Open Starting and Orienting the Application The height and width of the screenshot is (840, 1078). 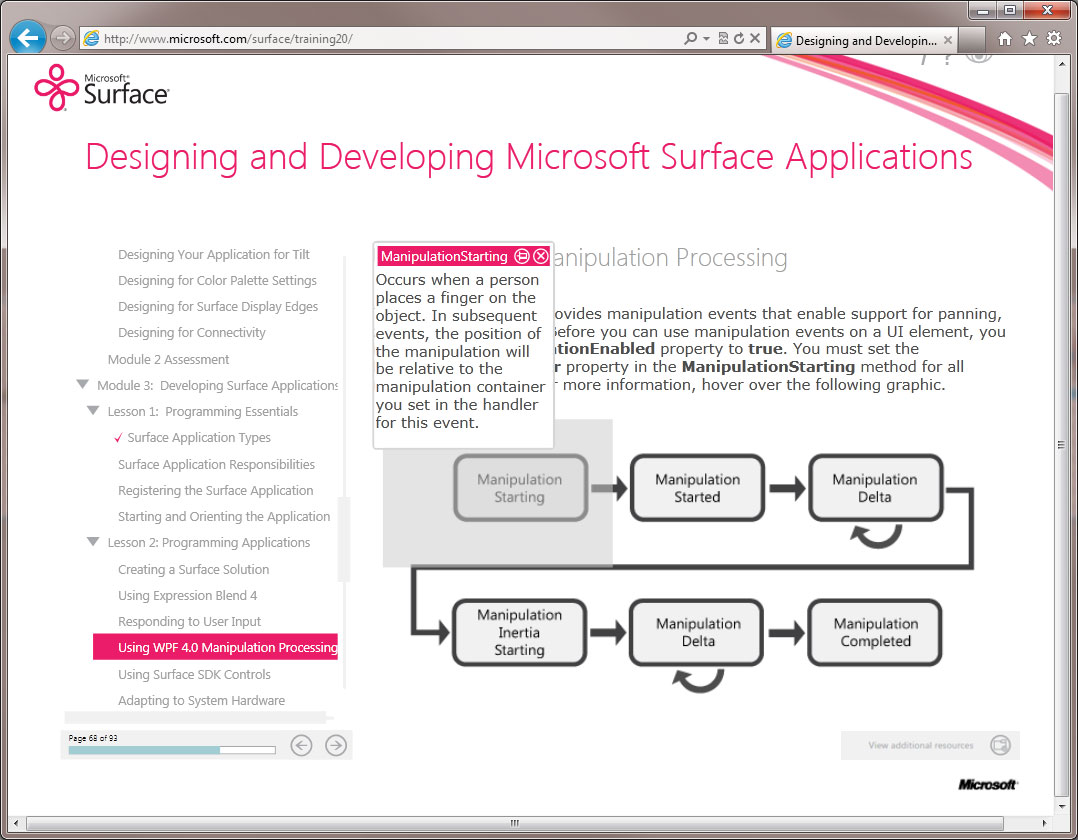coord(224,517)
